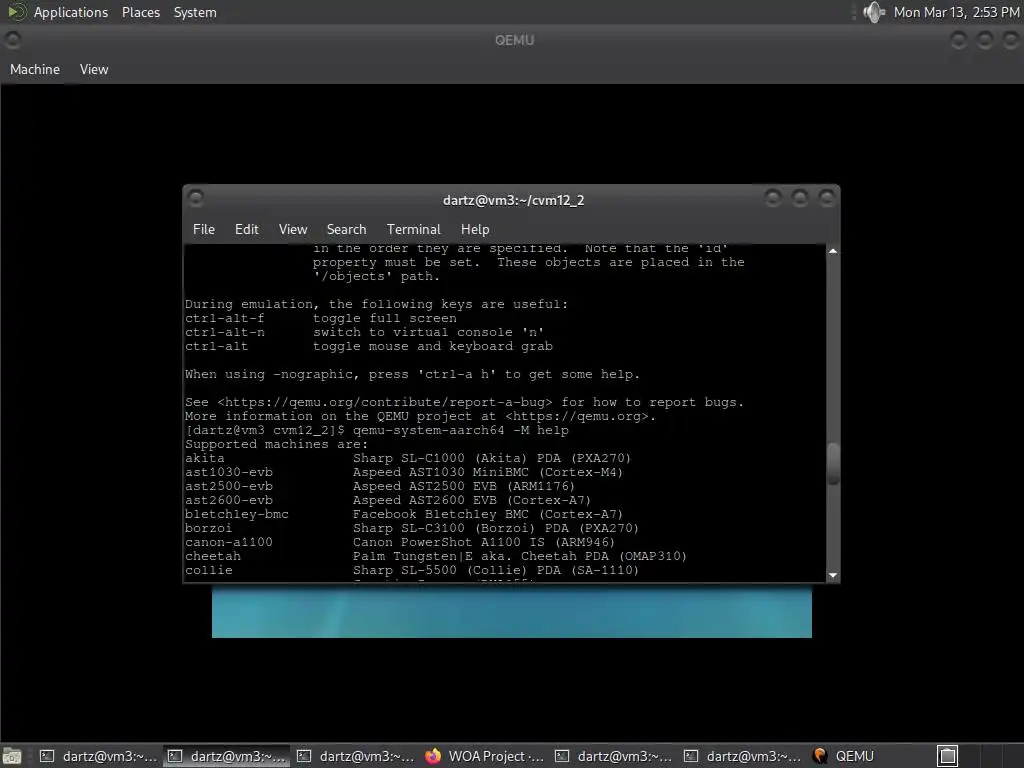This screenshot has width=1024, height=768.
Task: Click the 'collie' machine name
Action: [208, 570]
